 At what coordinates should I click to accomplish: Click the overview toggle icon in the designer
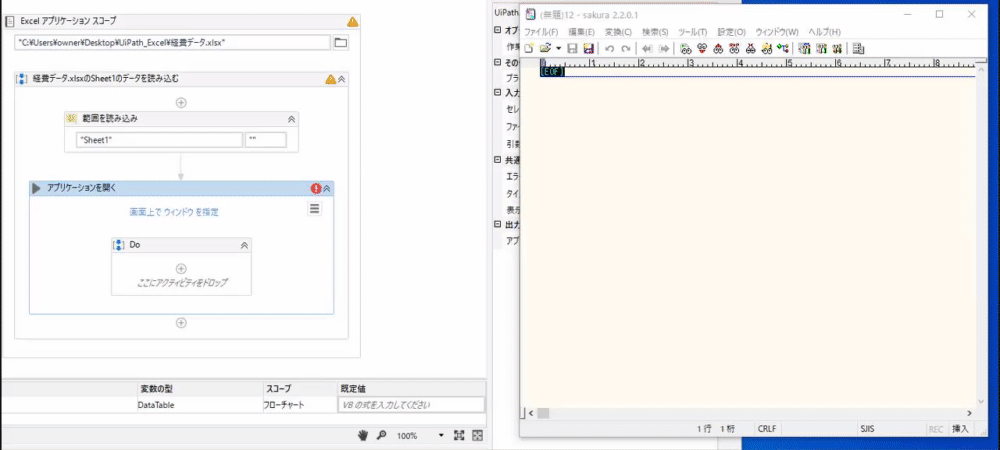coord(477,435)
